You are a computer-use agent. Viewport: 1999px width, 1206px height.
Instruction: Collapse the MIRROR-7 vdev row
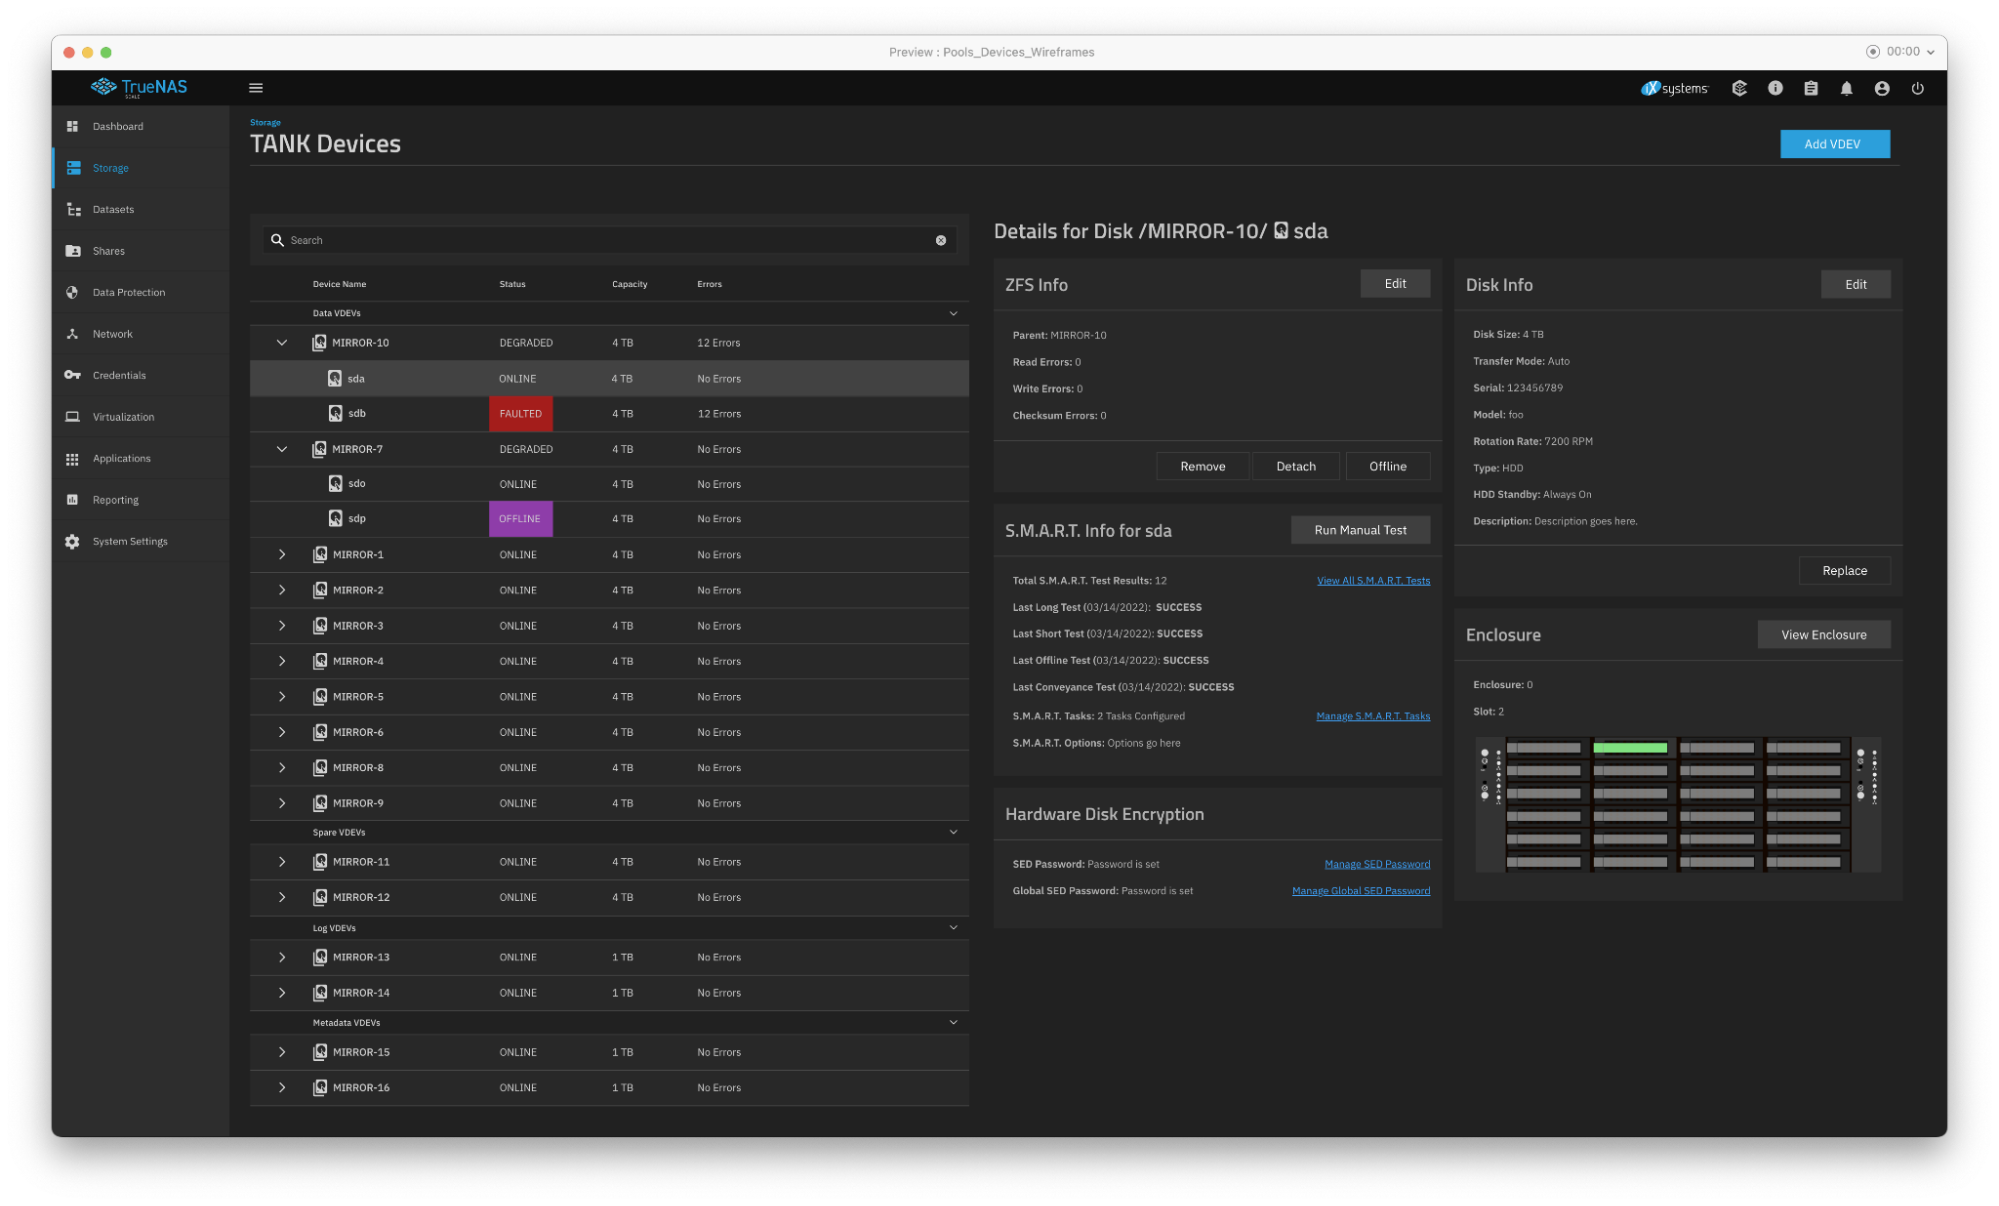[280, 448]
